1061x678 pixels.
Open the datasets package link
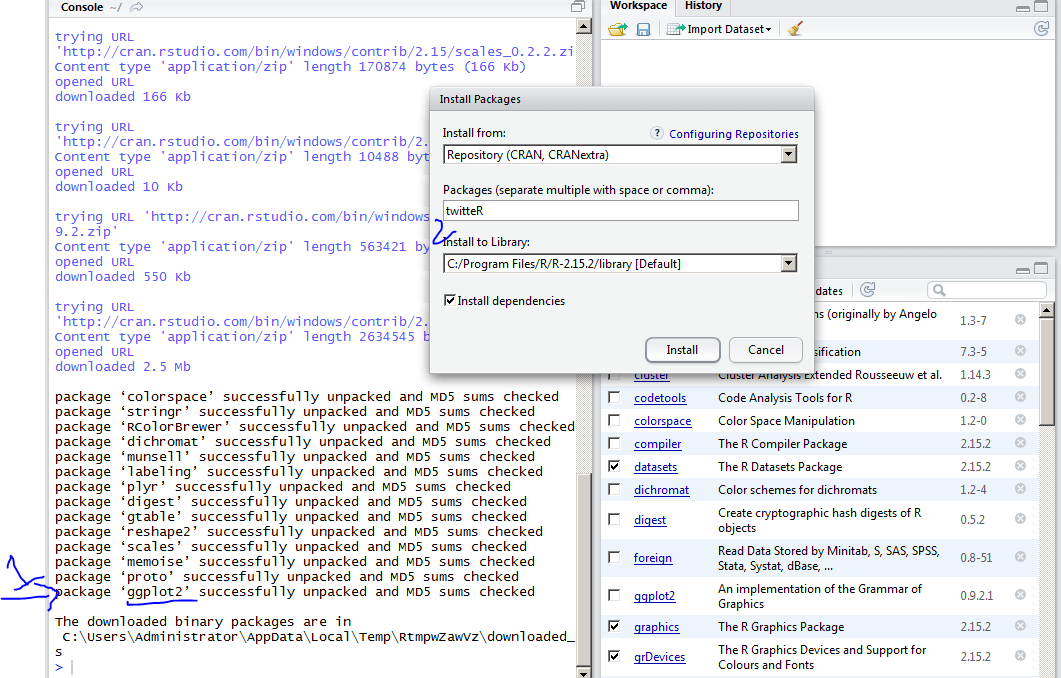[x=656, y=467]
